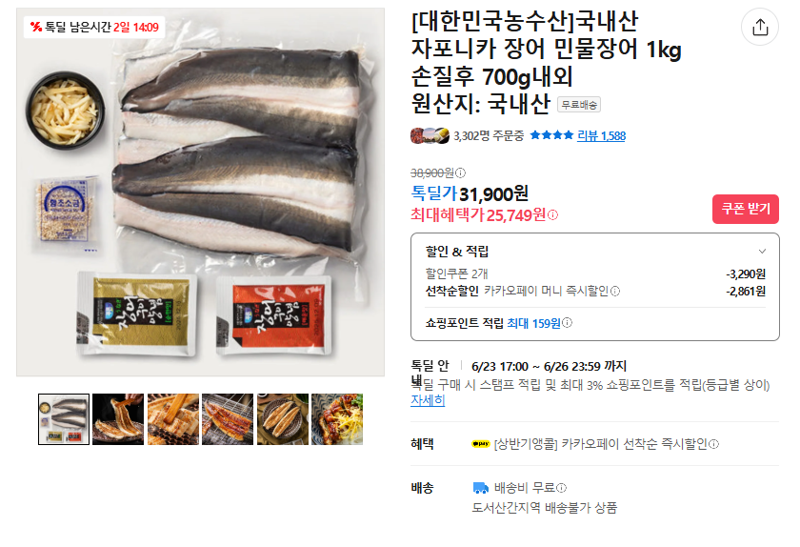This screenshot has height=547, width=800.
Task: Select the last thumbnail with garnished eel
Action: pos(337,419)
